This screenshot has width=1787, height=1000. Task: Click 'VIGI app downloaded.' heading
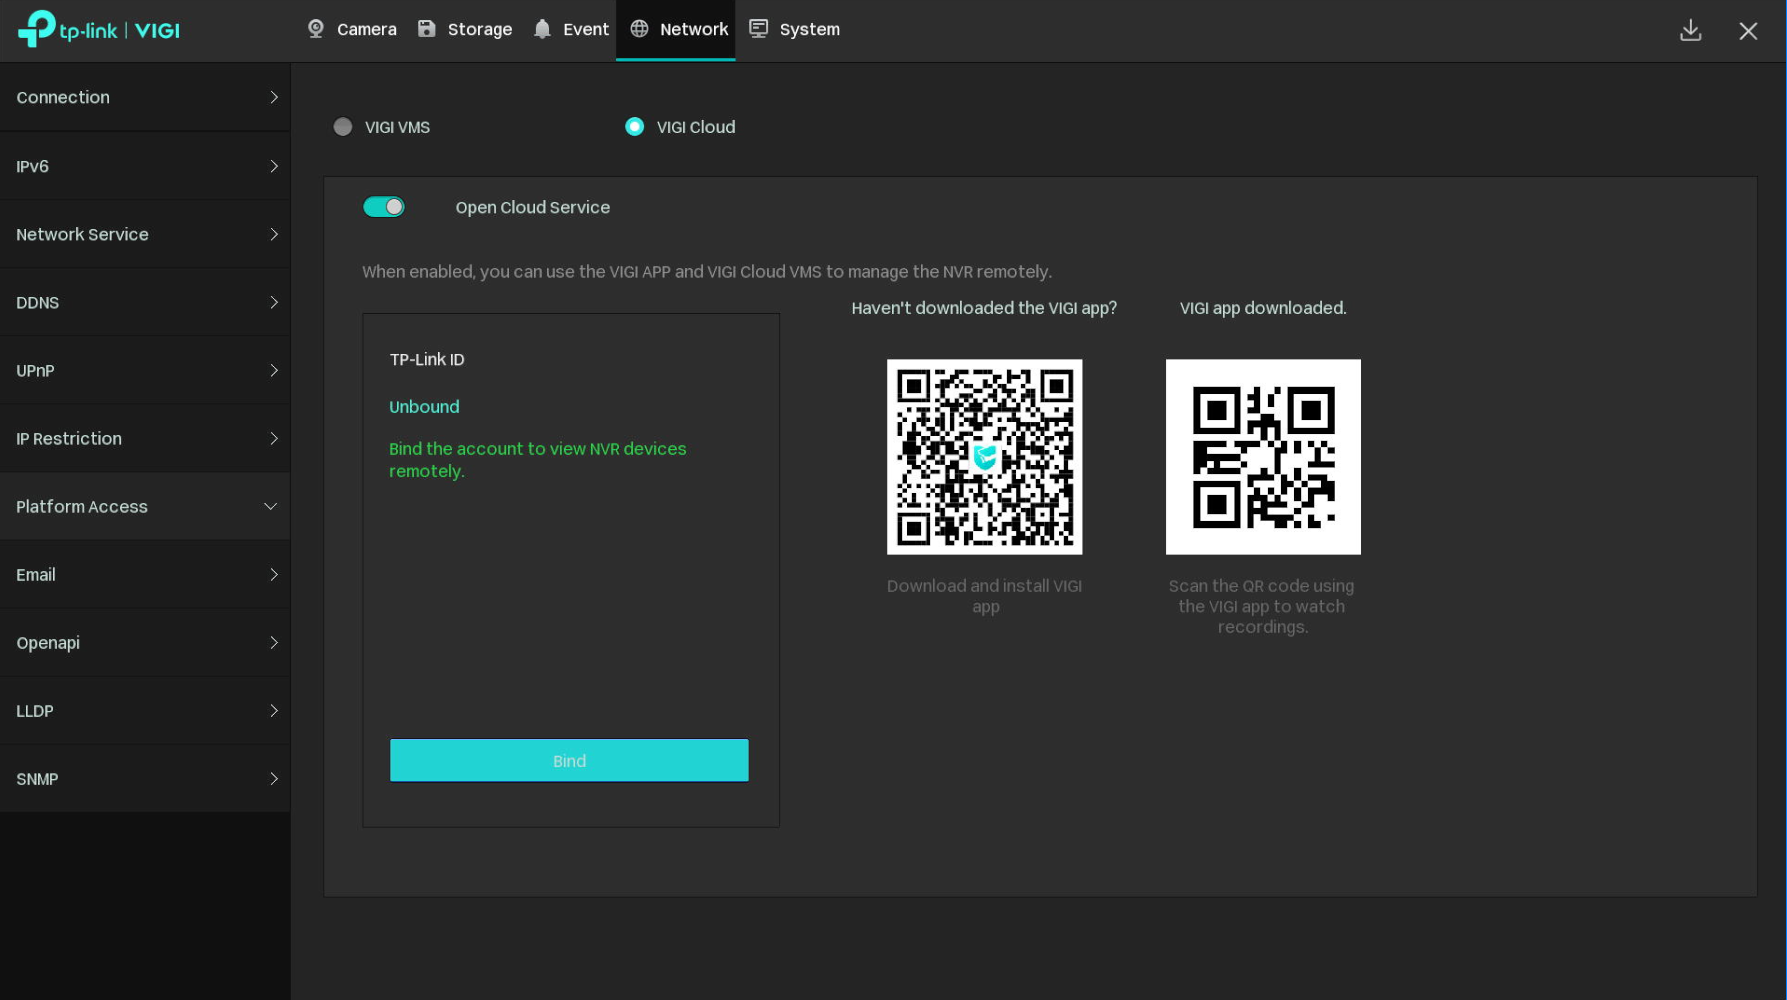point(1263,308)
